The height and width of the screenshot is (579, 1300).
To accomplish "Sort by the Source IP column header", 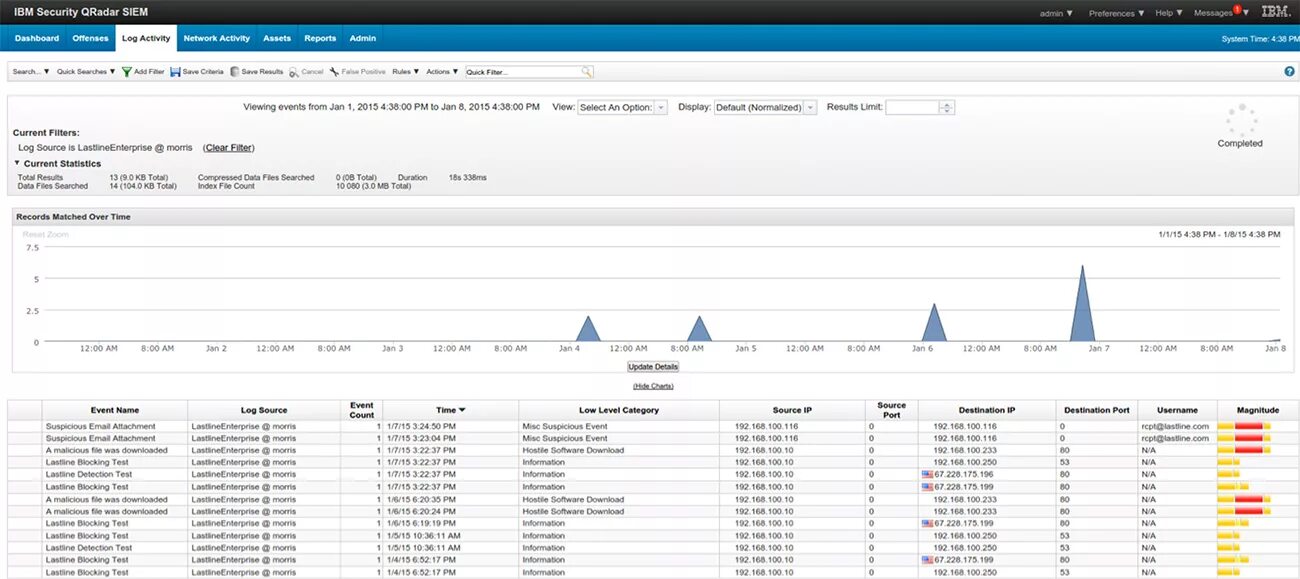I will pos(792,410).
